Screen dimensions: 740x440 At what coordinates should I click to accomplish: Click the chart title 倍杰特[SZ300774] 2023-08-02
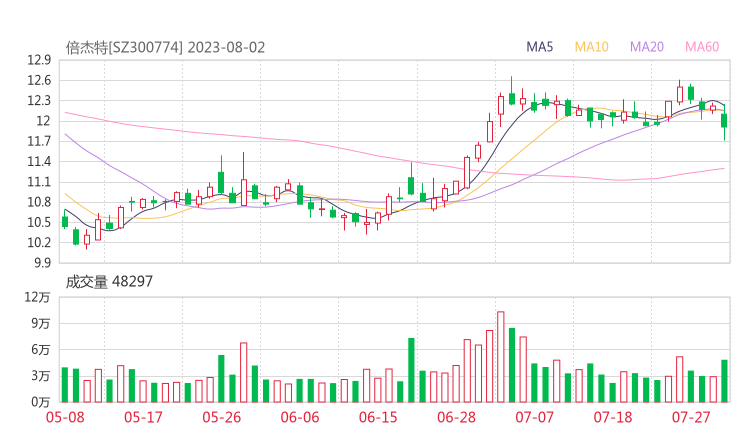pos(165,48)
